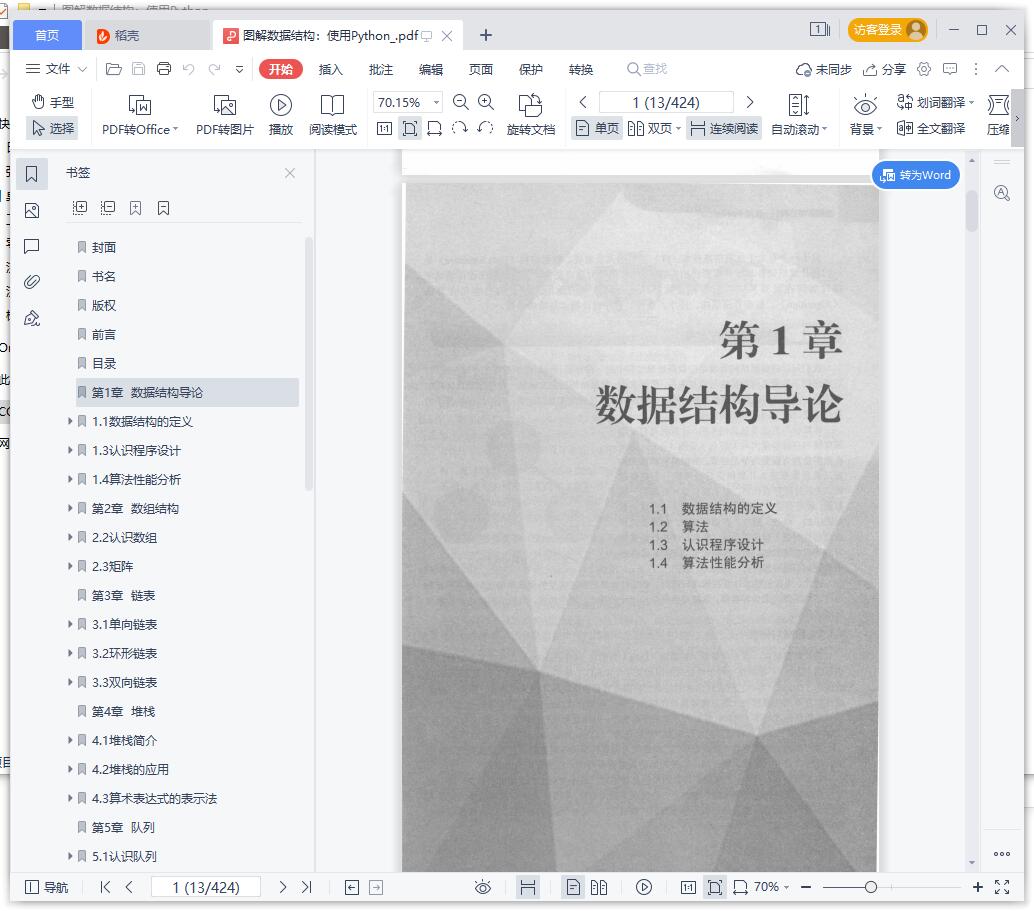
Task: Open thumbnails sidebar panel
Action: pos(32,211)
